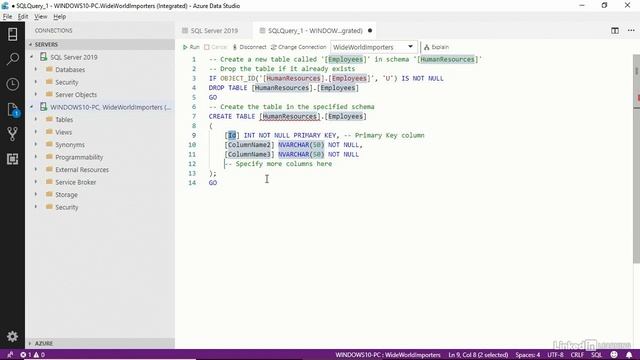Click the SQL language mode indicator

596,355
